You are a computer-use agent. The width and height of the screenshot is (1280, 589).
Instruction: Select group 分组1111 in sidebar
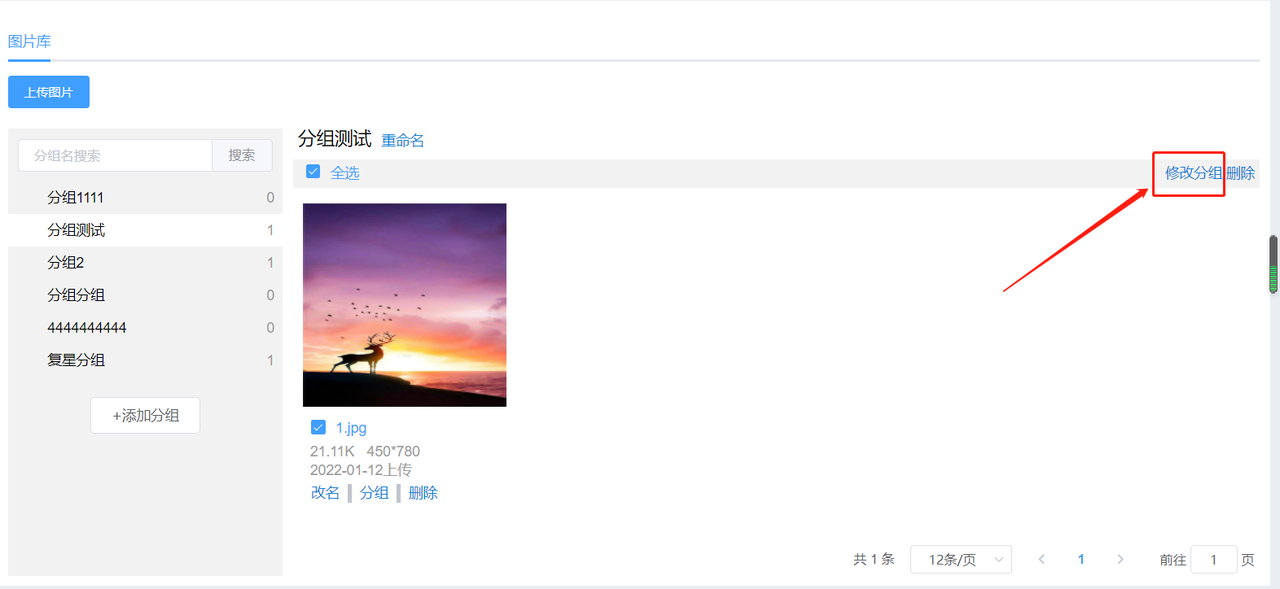(145, 198)
